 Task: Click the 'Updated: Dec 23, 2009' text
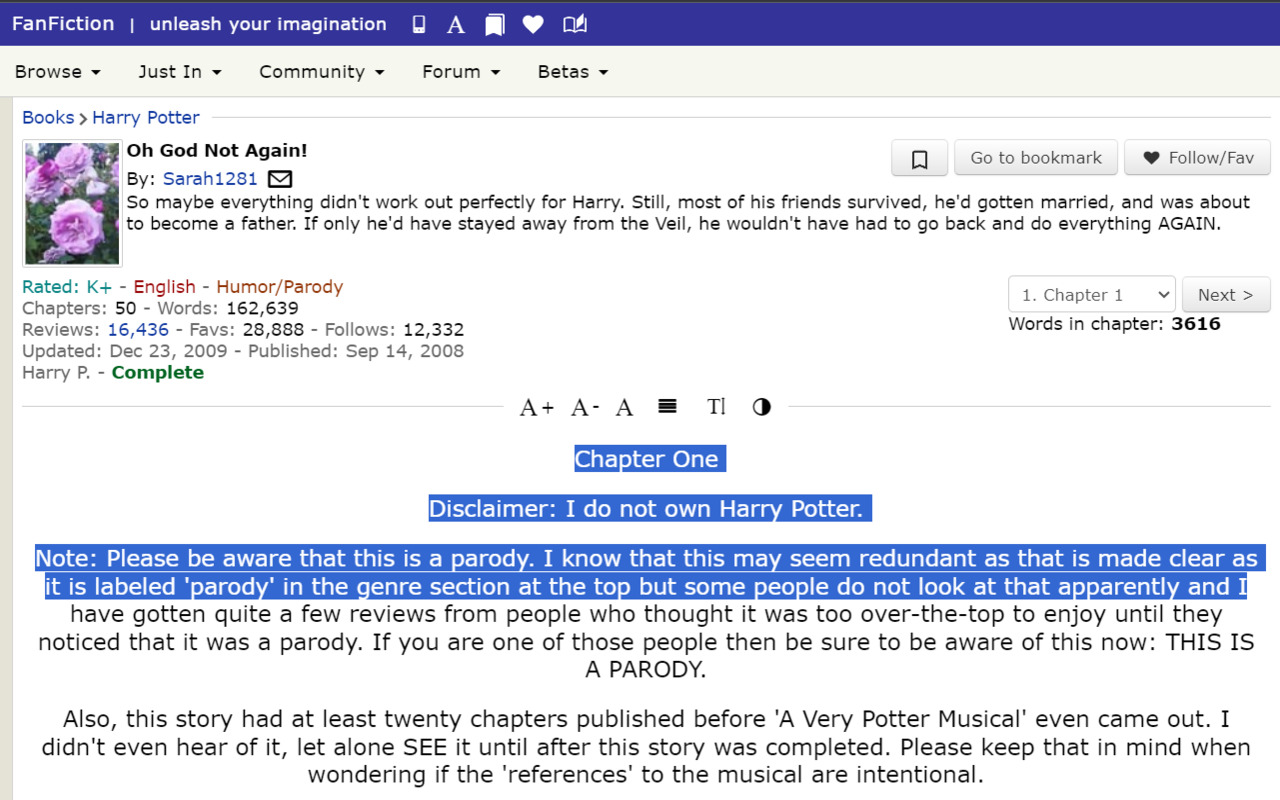[126, 351]
